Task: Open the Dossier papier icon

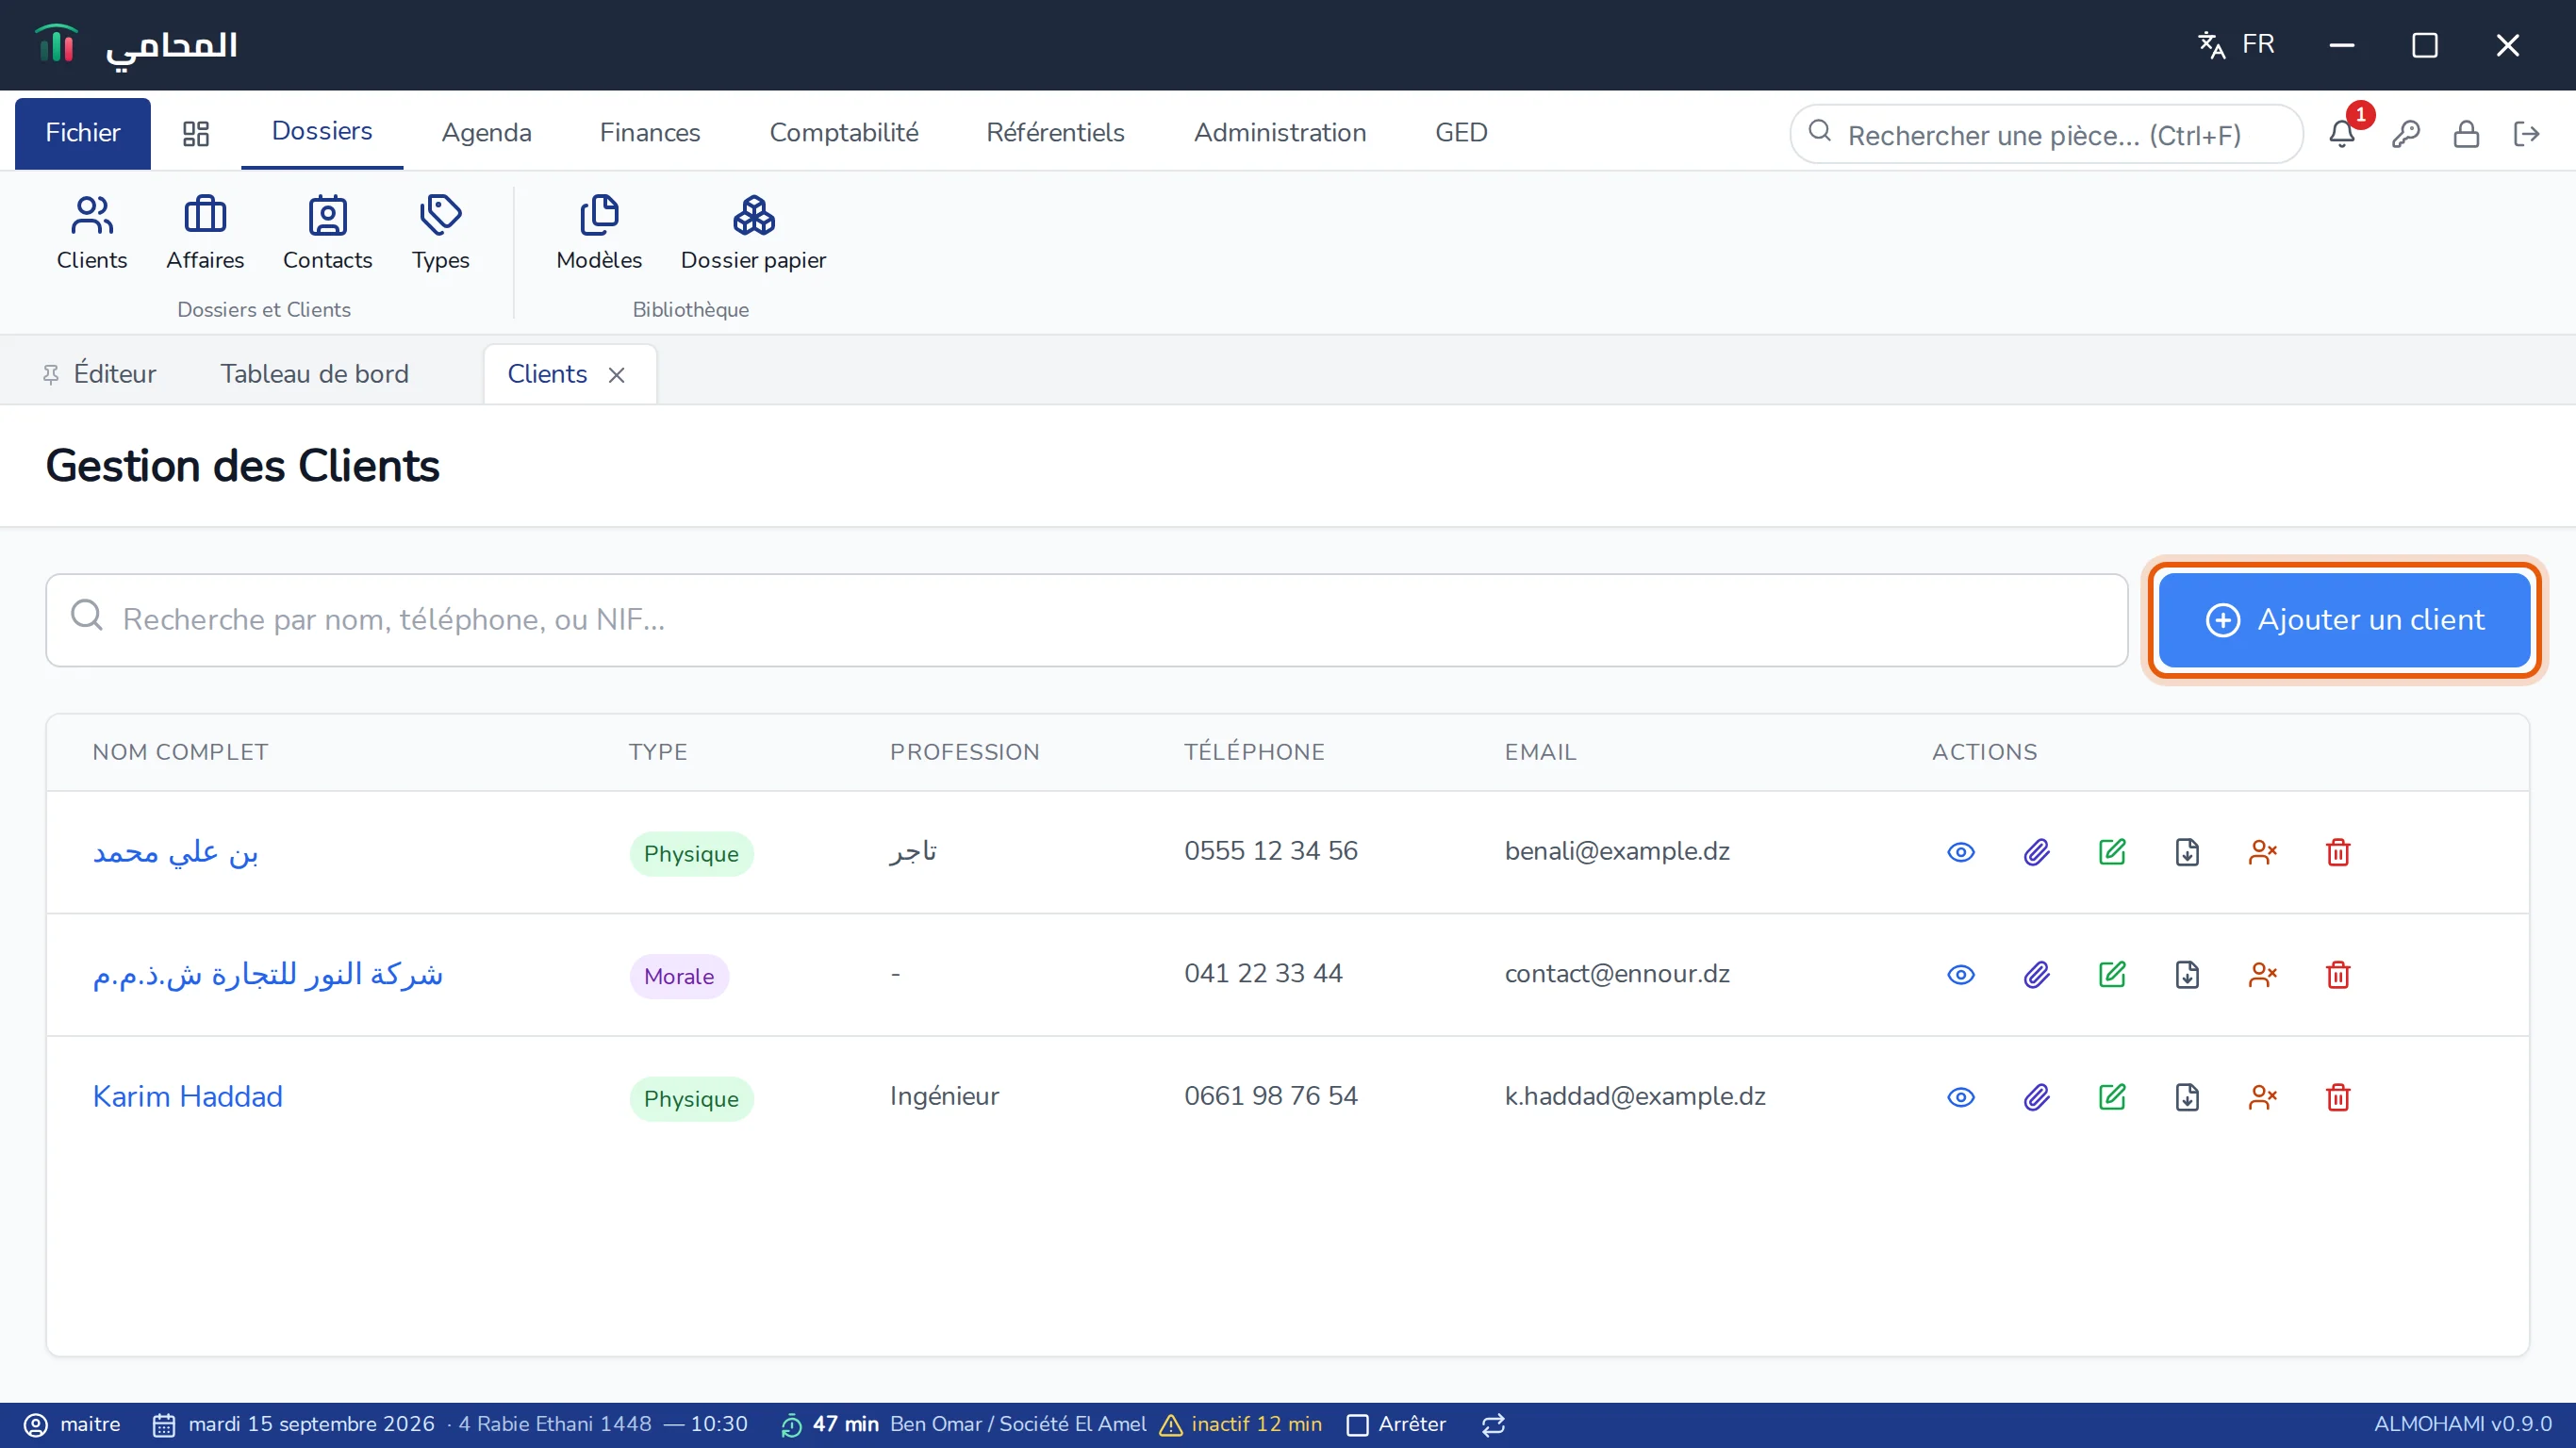Action: click(753, 233)
